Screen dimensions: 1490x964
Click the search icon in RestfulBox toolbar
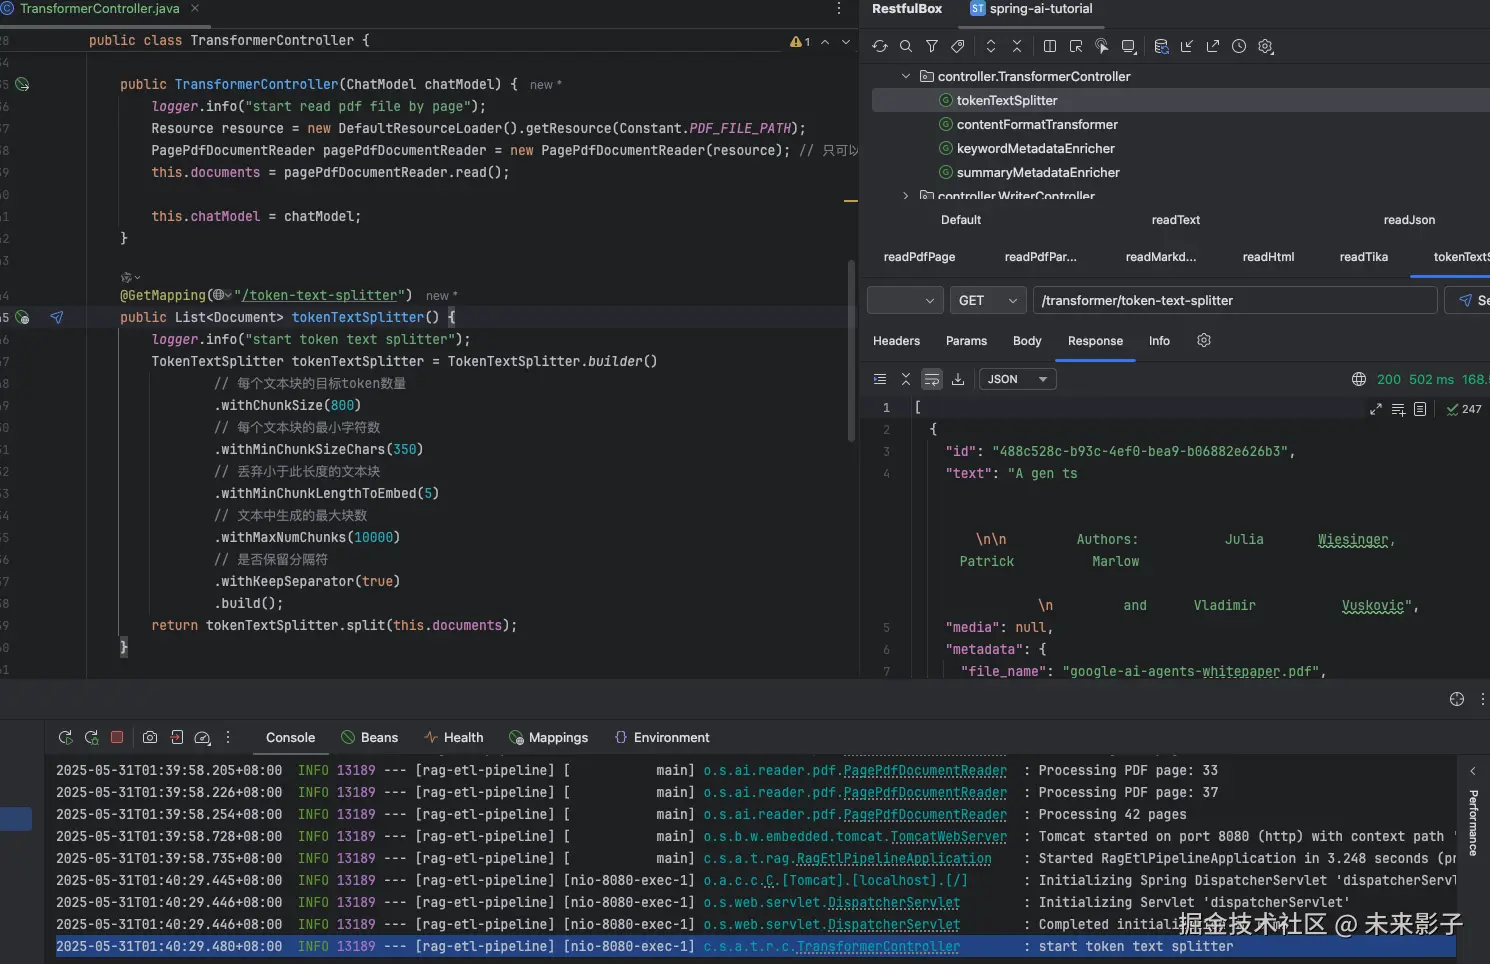pyautogui.click(x=905, y=46)
